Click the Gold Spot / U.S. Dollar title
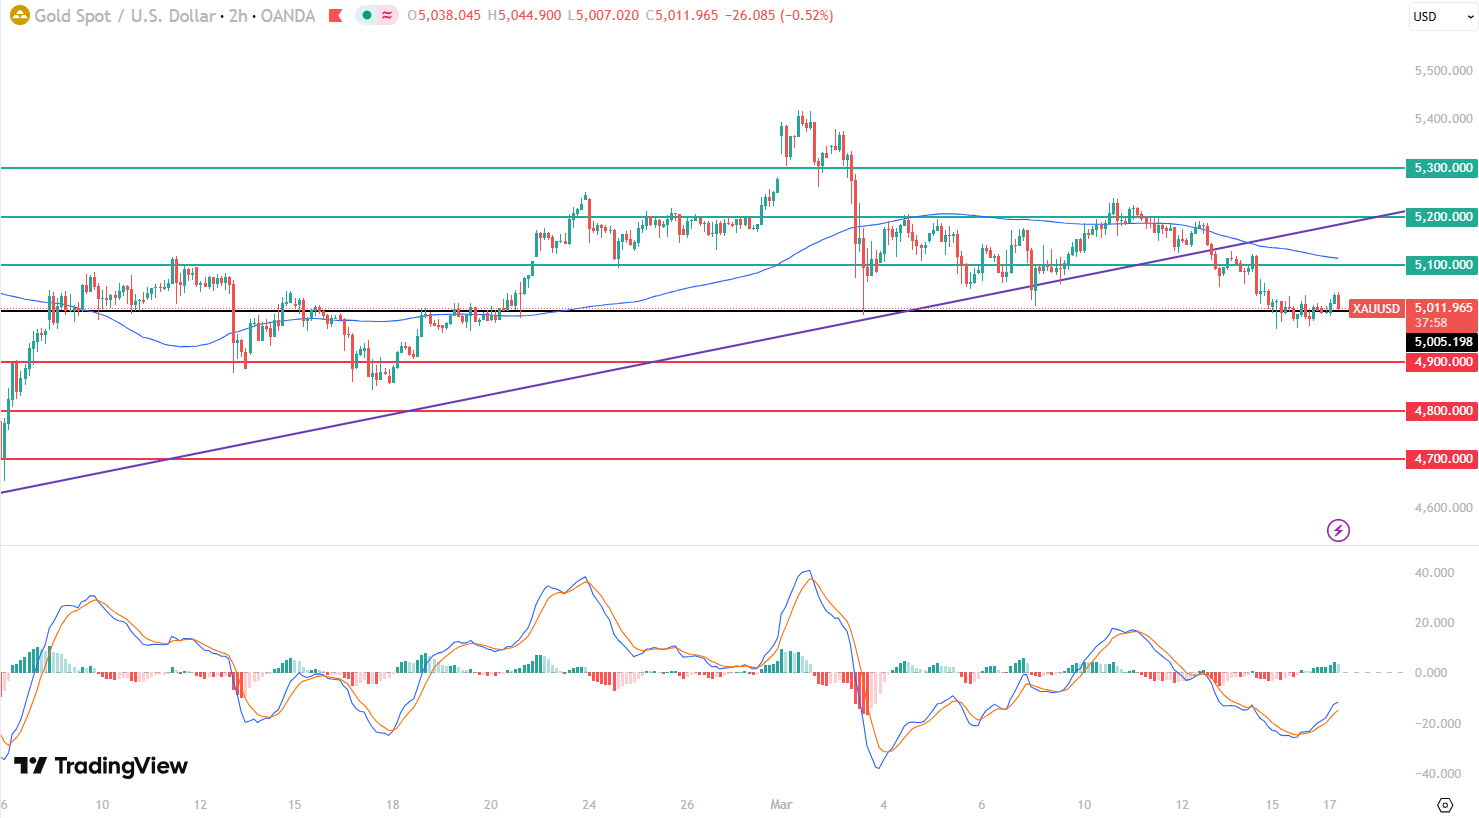 pyautogui.click(x=125, y=16)
